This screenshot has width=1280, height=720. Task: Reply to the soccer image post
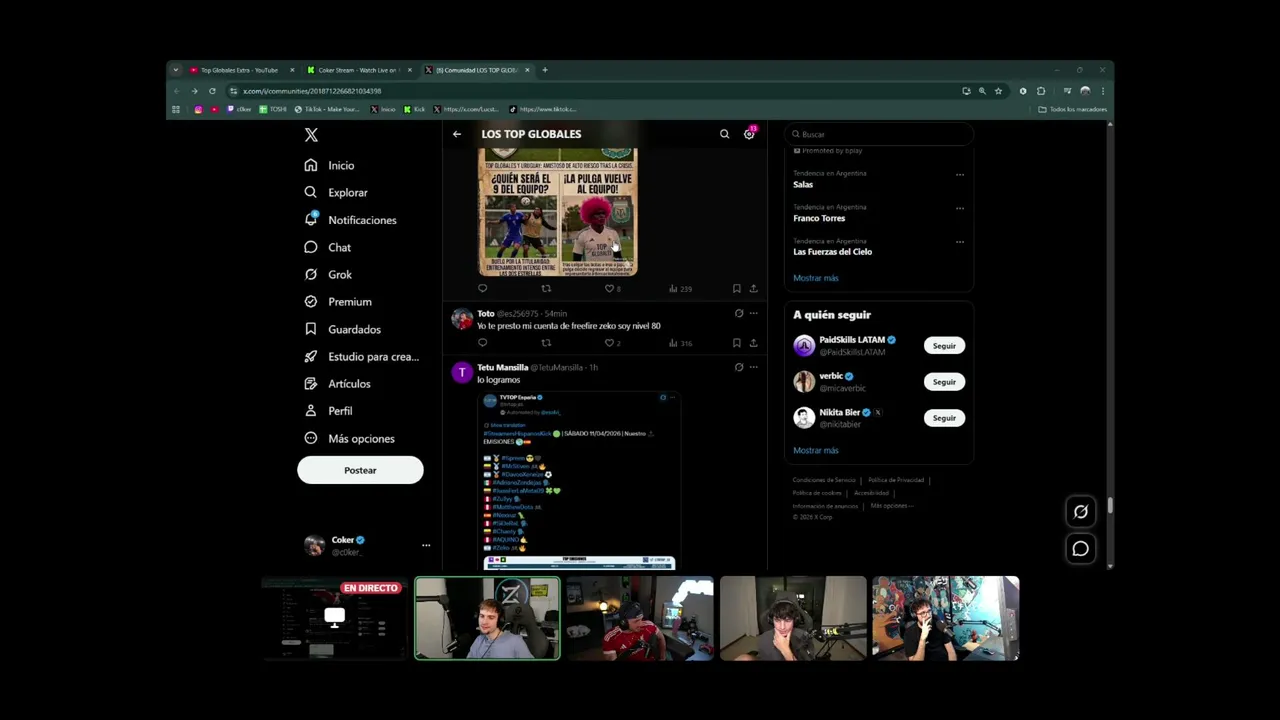point(483,288)
